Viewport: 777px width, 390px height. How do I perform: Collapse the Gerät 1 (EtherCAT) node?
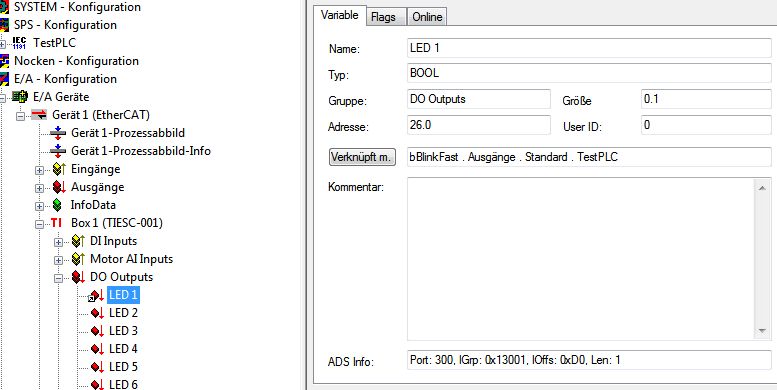(x=20, y=115)
